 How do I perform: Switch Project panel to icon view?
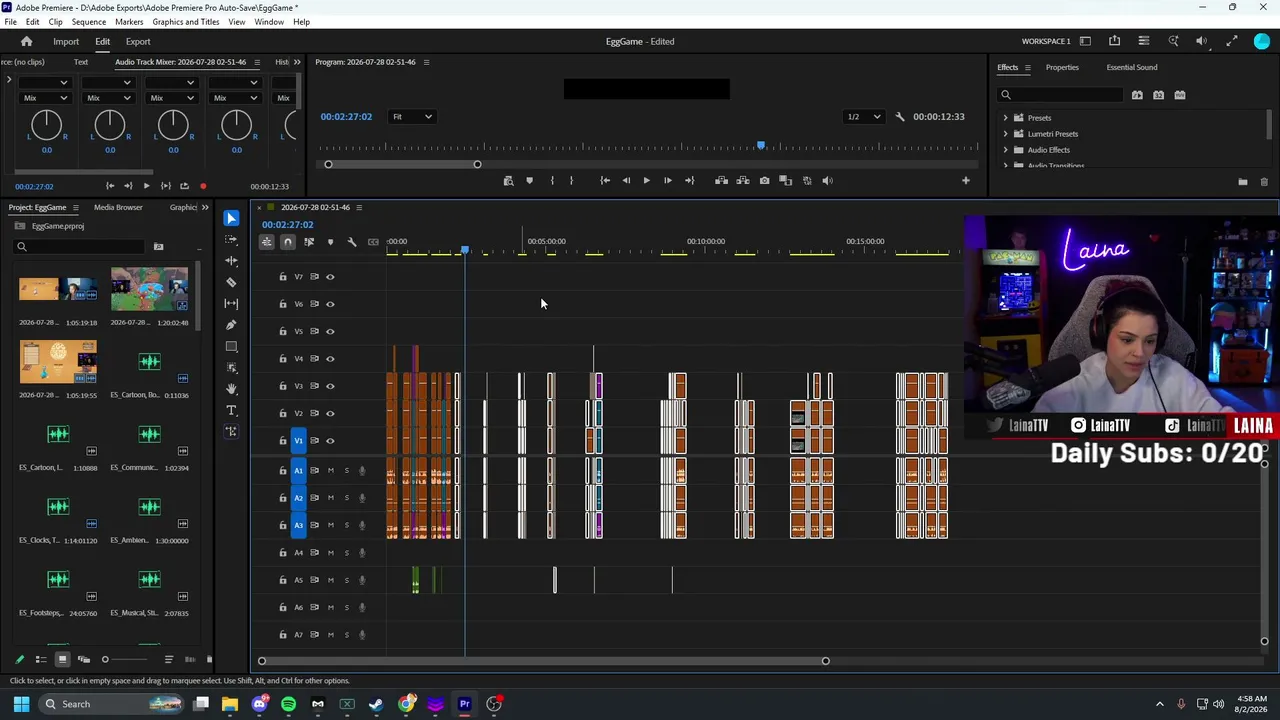(x=62, y=659)
